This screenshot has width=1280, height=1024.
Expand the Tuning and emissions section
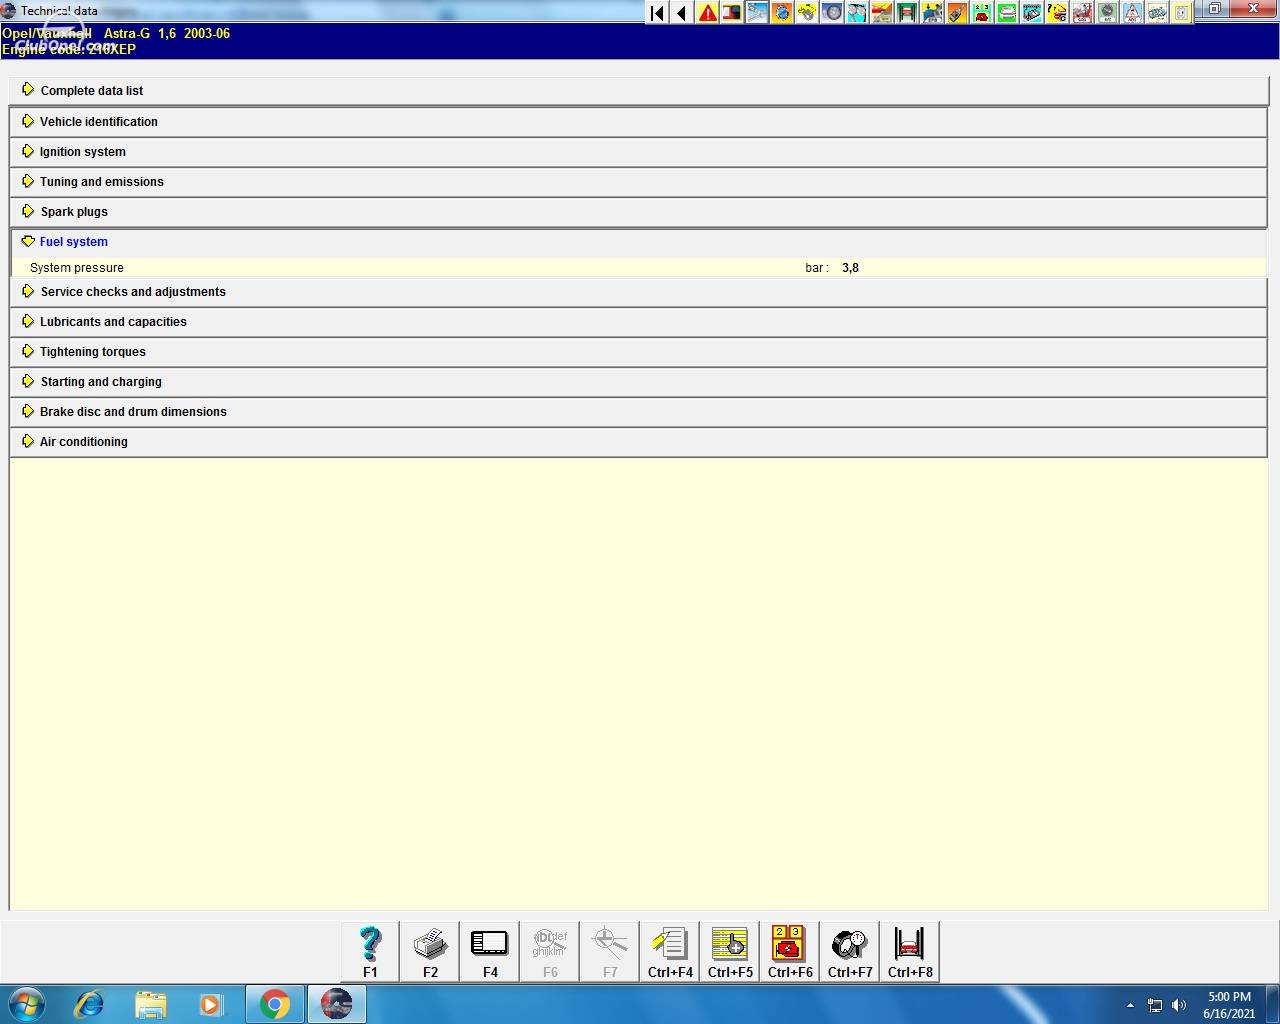tap(638, 182)
